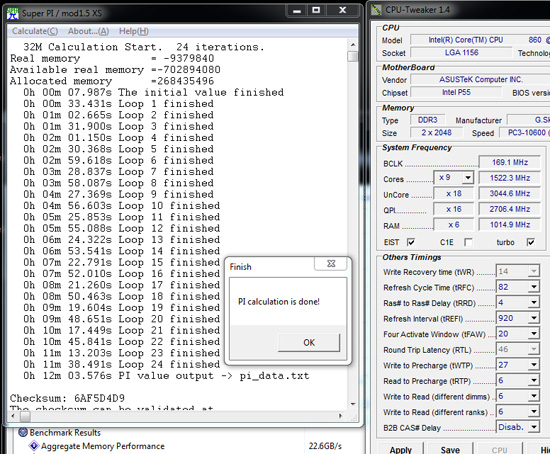Click the RAM 1014.9 MHz value
This screenshot has height=454, width=550.
(509, 225)
